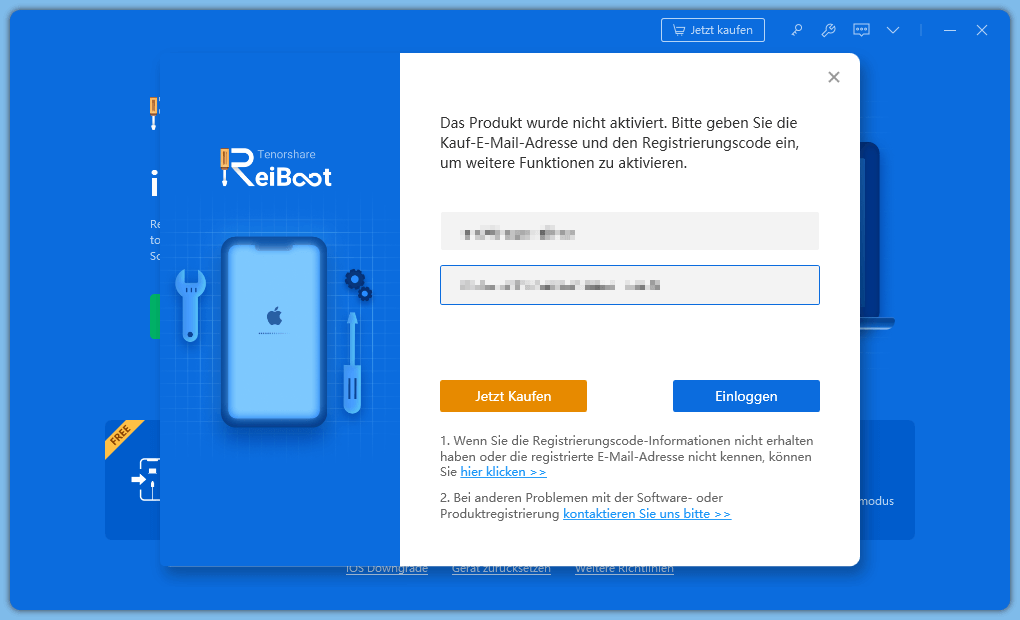Open the wrench repair tools icon
Screen dimensions: 1020x620
828,30
